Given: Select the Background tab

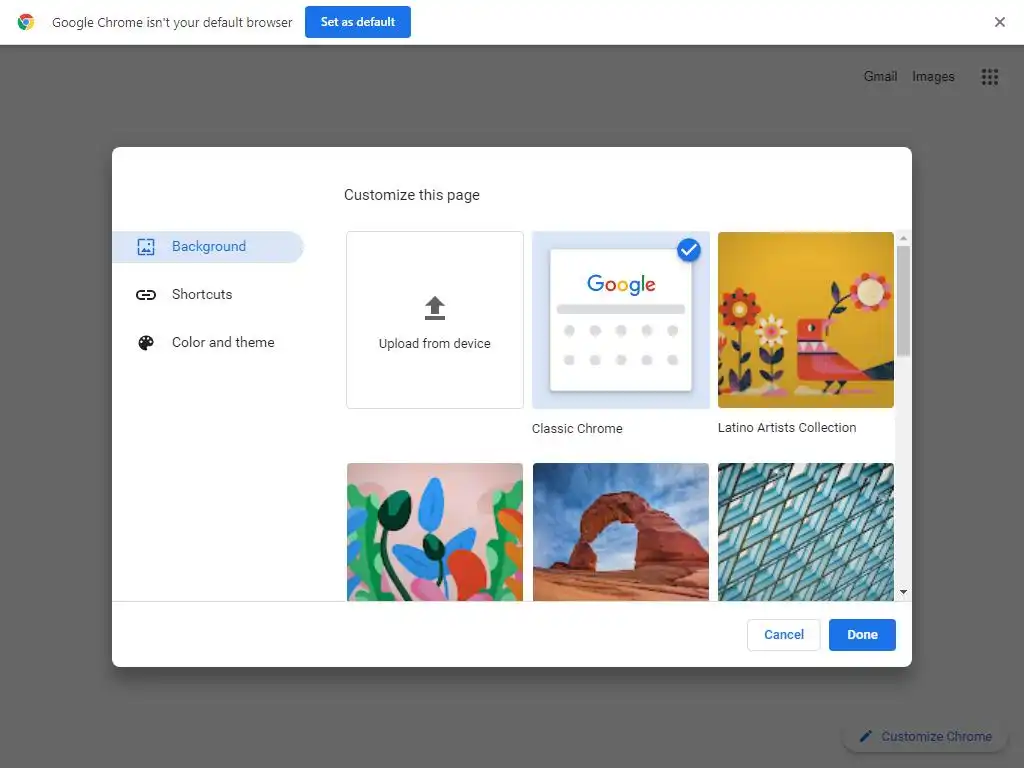Looking at the screenshot, I should 208,247.
